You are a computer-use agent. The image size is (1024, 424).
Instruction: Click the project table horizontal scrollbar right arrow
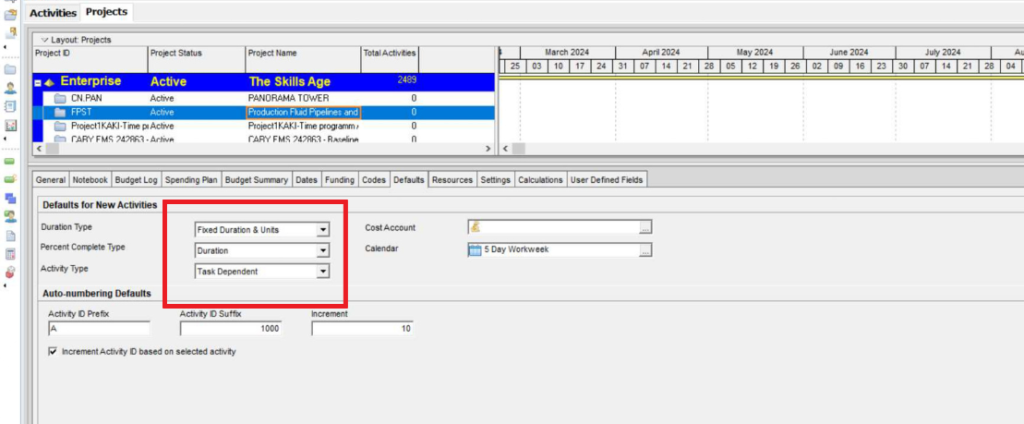click(x=488, y=149)
